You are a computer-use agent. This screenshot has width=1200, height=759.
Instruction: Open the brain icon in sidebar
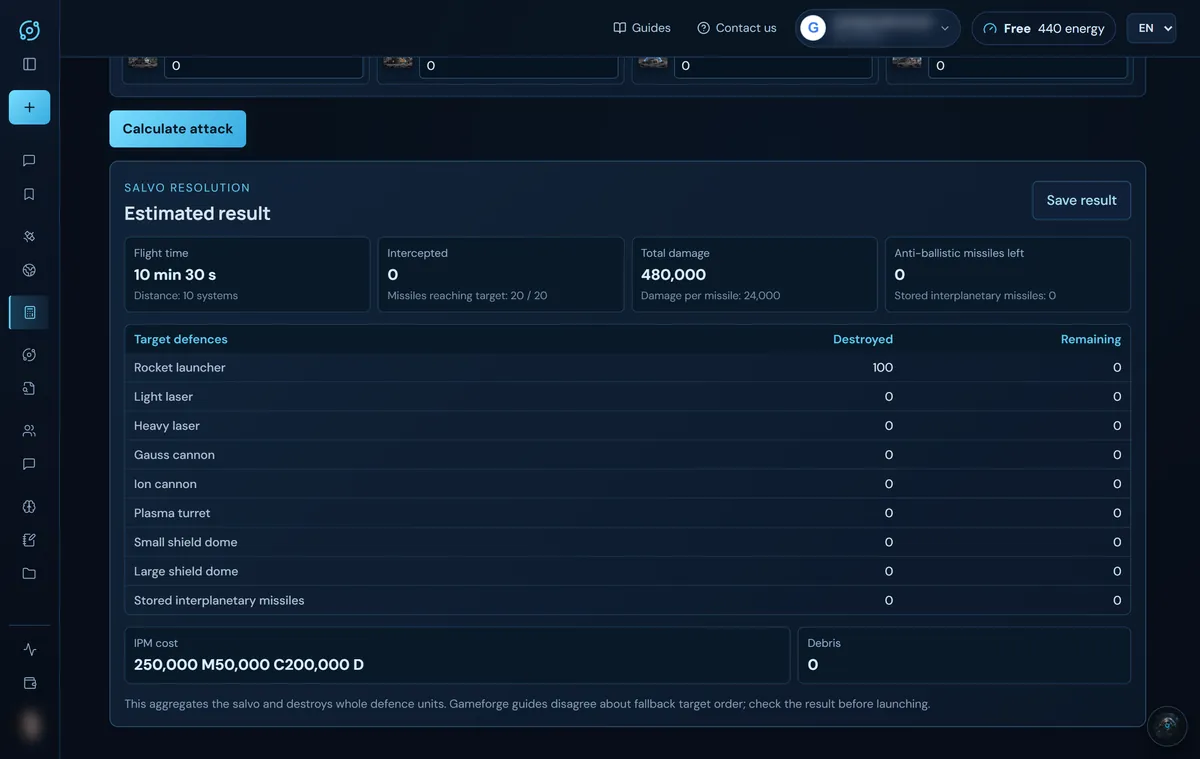point(29,506)
